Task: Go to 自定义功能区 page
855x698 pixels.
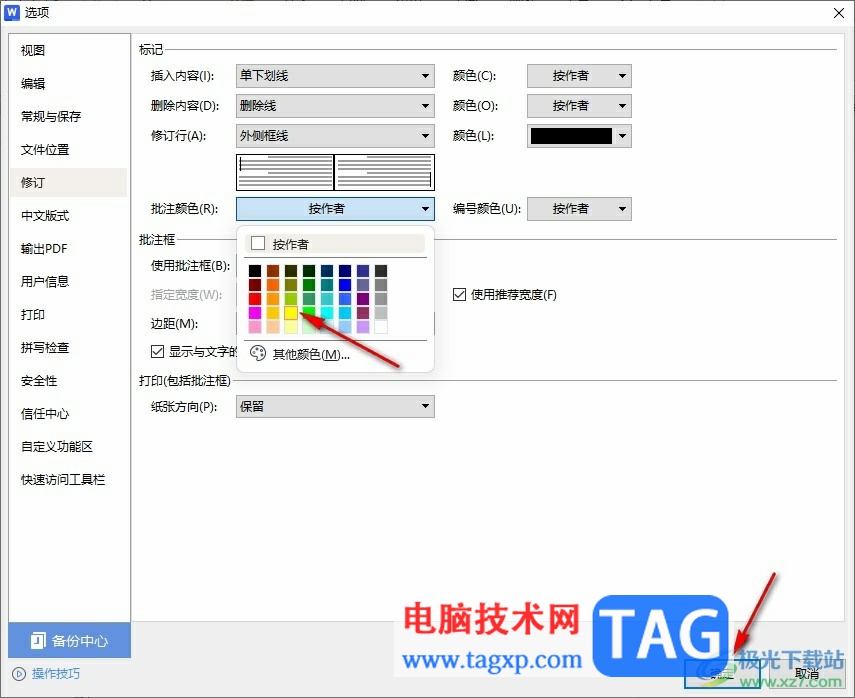Action: 68,447
